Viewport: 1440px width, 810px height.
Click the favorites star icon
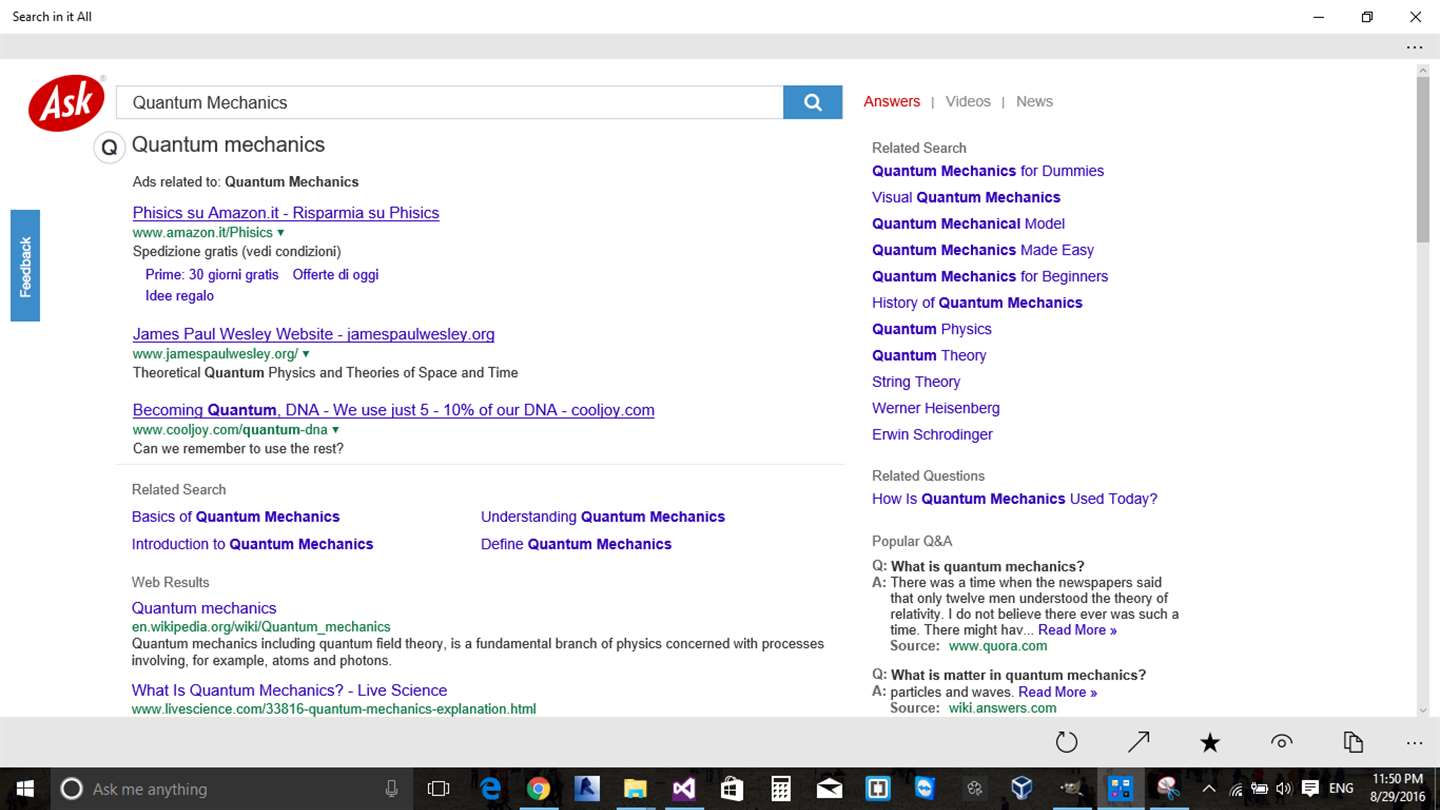point(1210,742)
